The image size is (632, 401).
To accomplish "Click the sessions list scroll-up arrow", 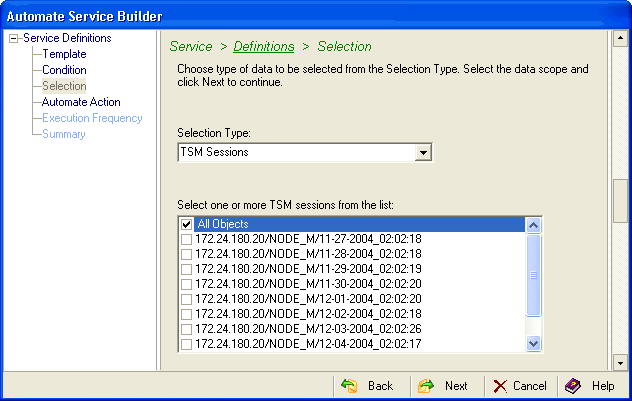I will point(533,225).
